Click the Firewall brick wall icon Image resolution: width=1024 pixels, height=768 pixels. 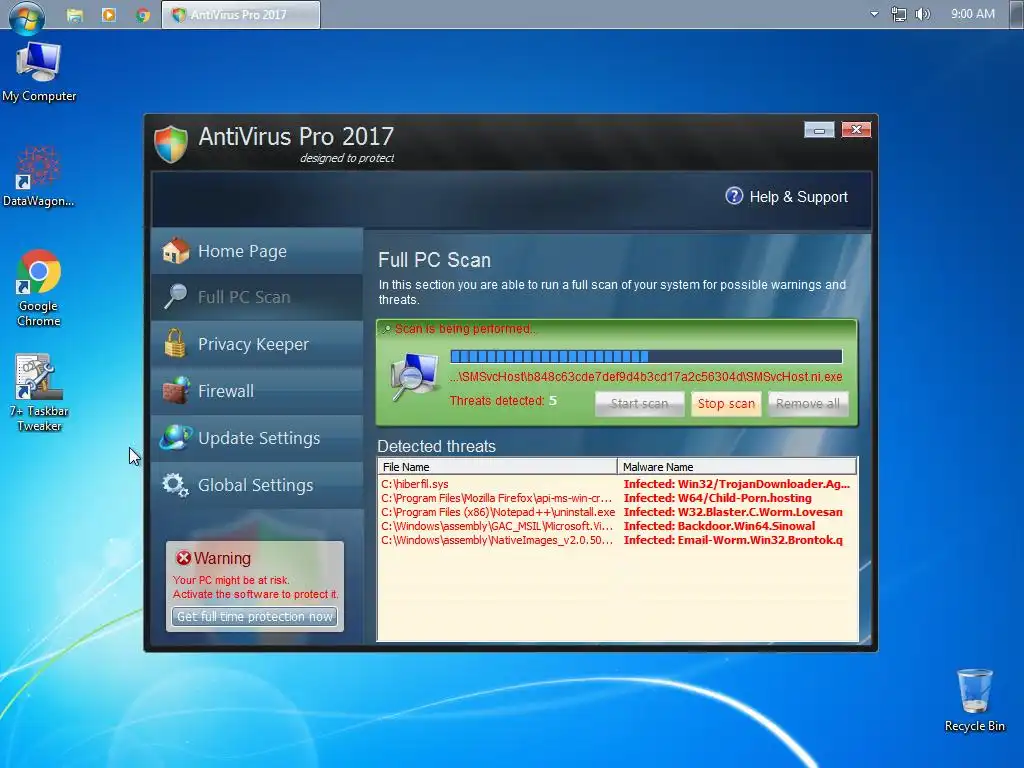click(x=176, y=390)
